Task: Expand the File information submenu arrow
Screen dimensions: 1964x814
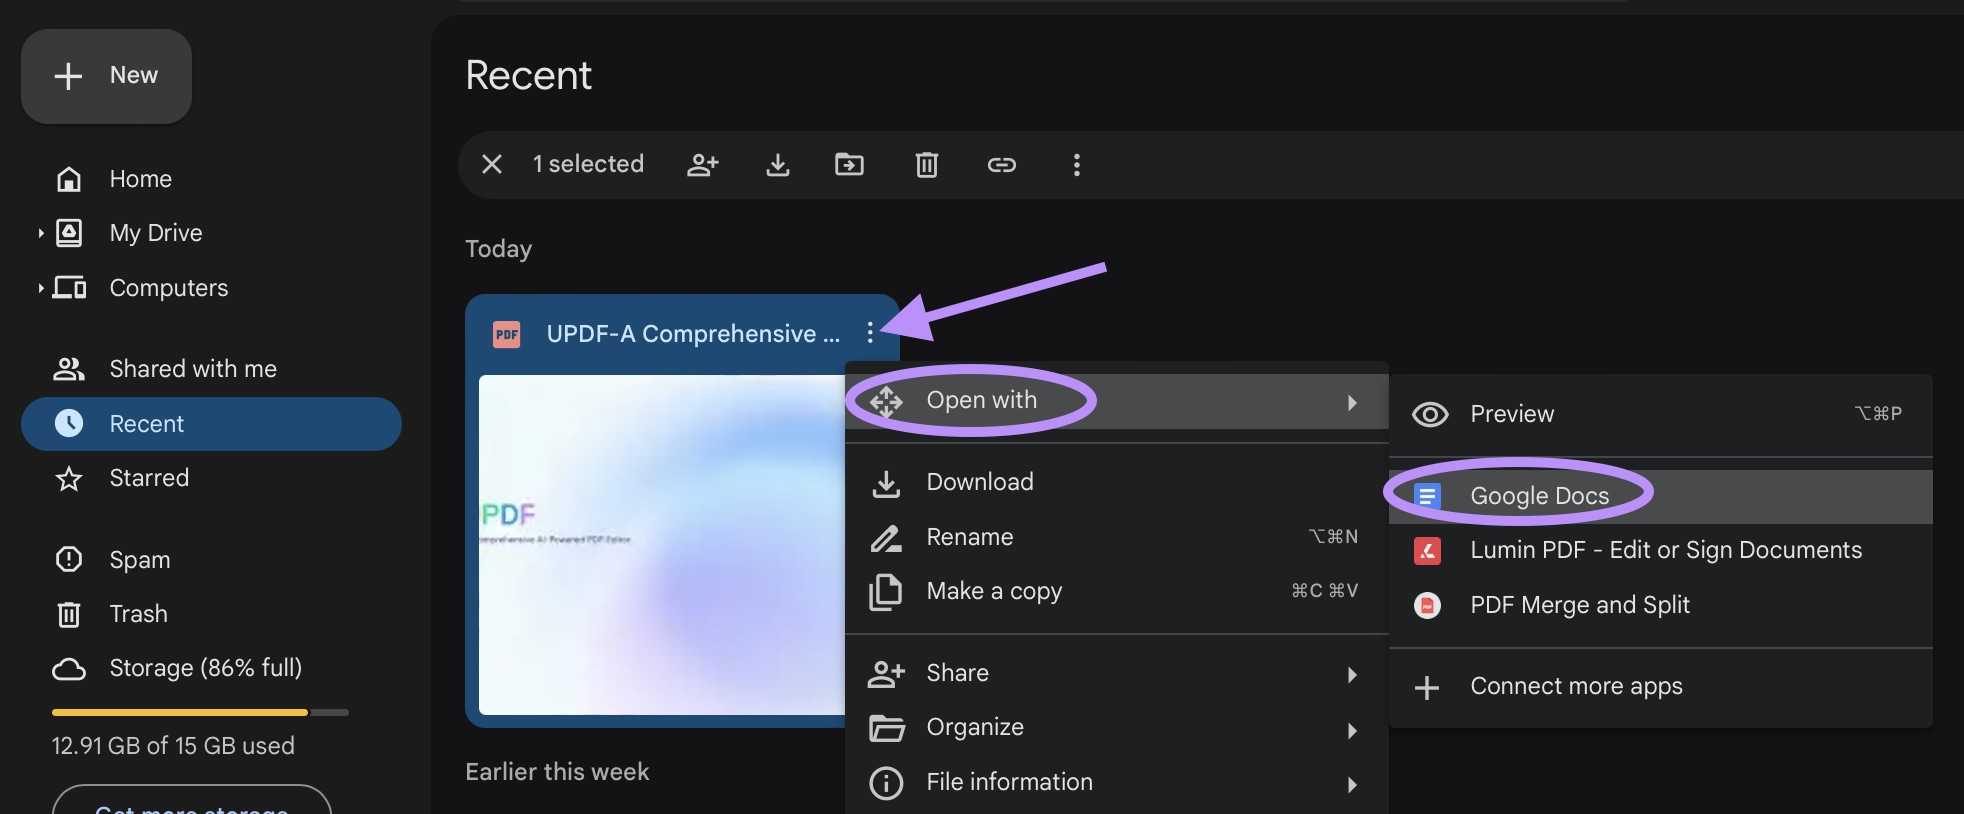Action: pyautogui.click(x=1352, y=785)
